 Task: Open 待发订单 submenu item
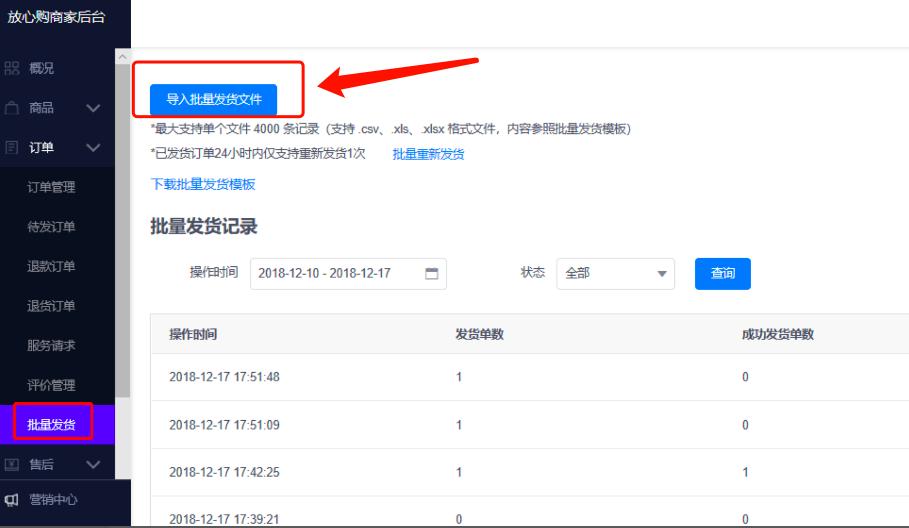[x=51, y=227]
